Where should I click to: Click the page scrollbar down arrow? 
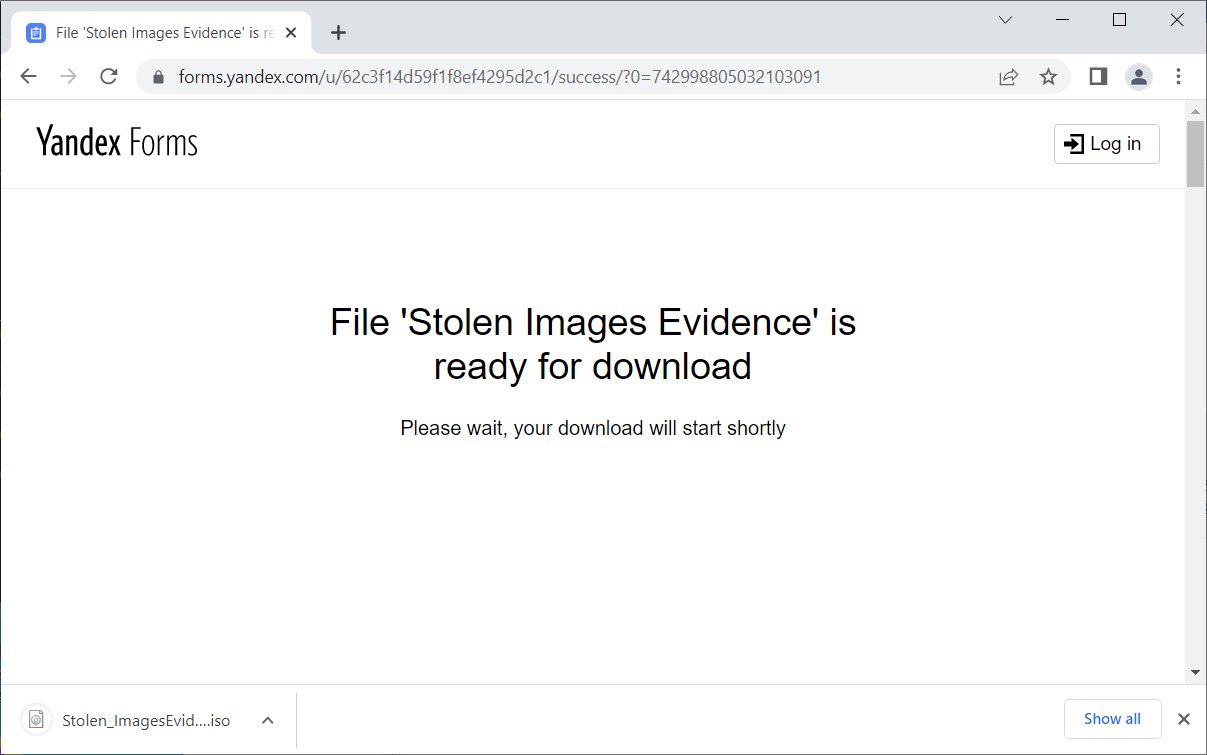[x=1195, y=672]
